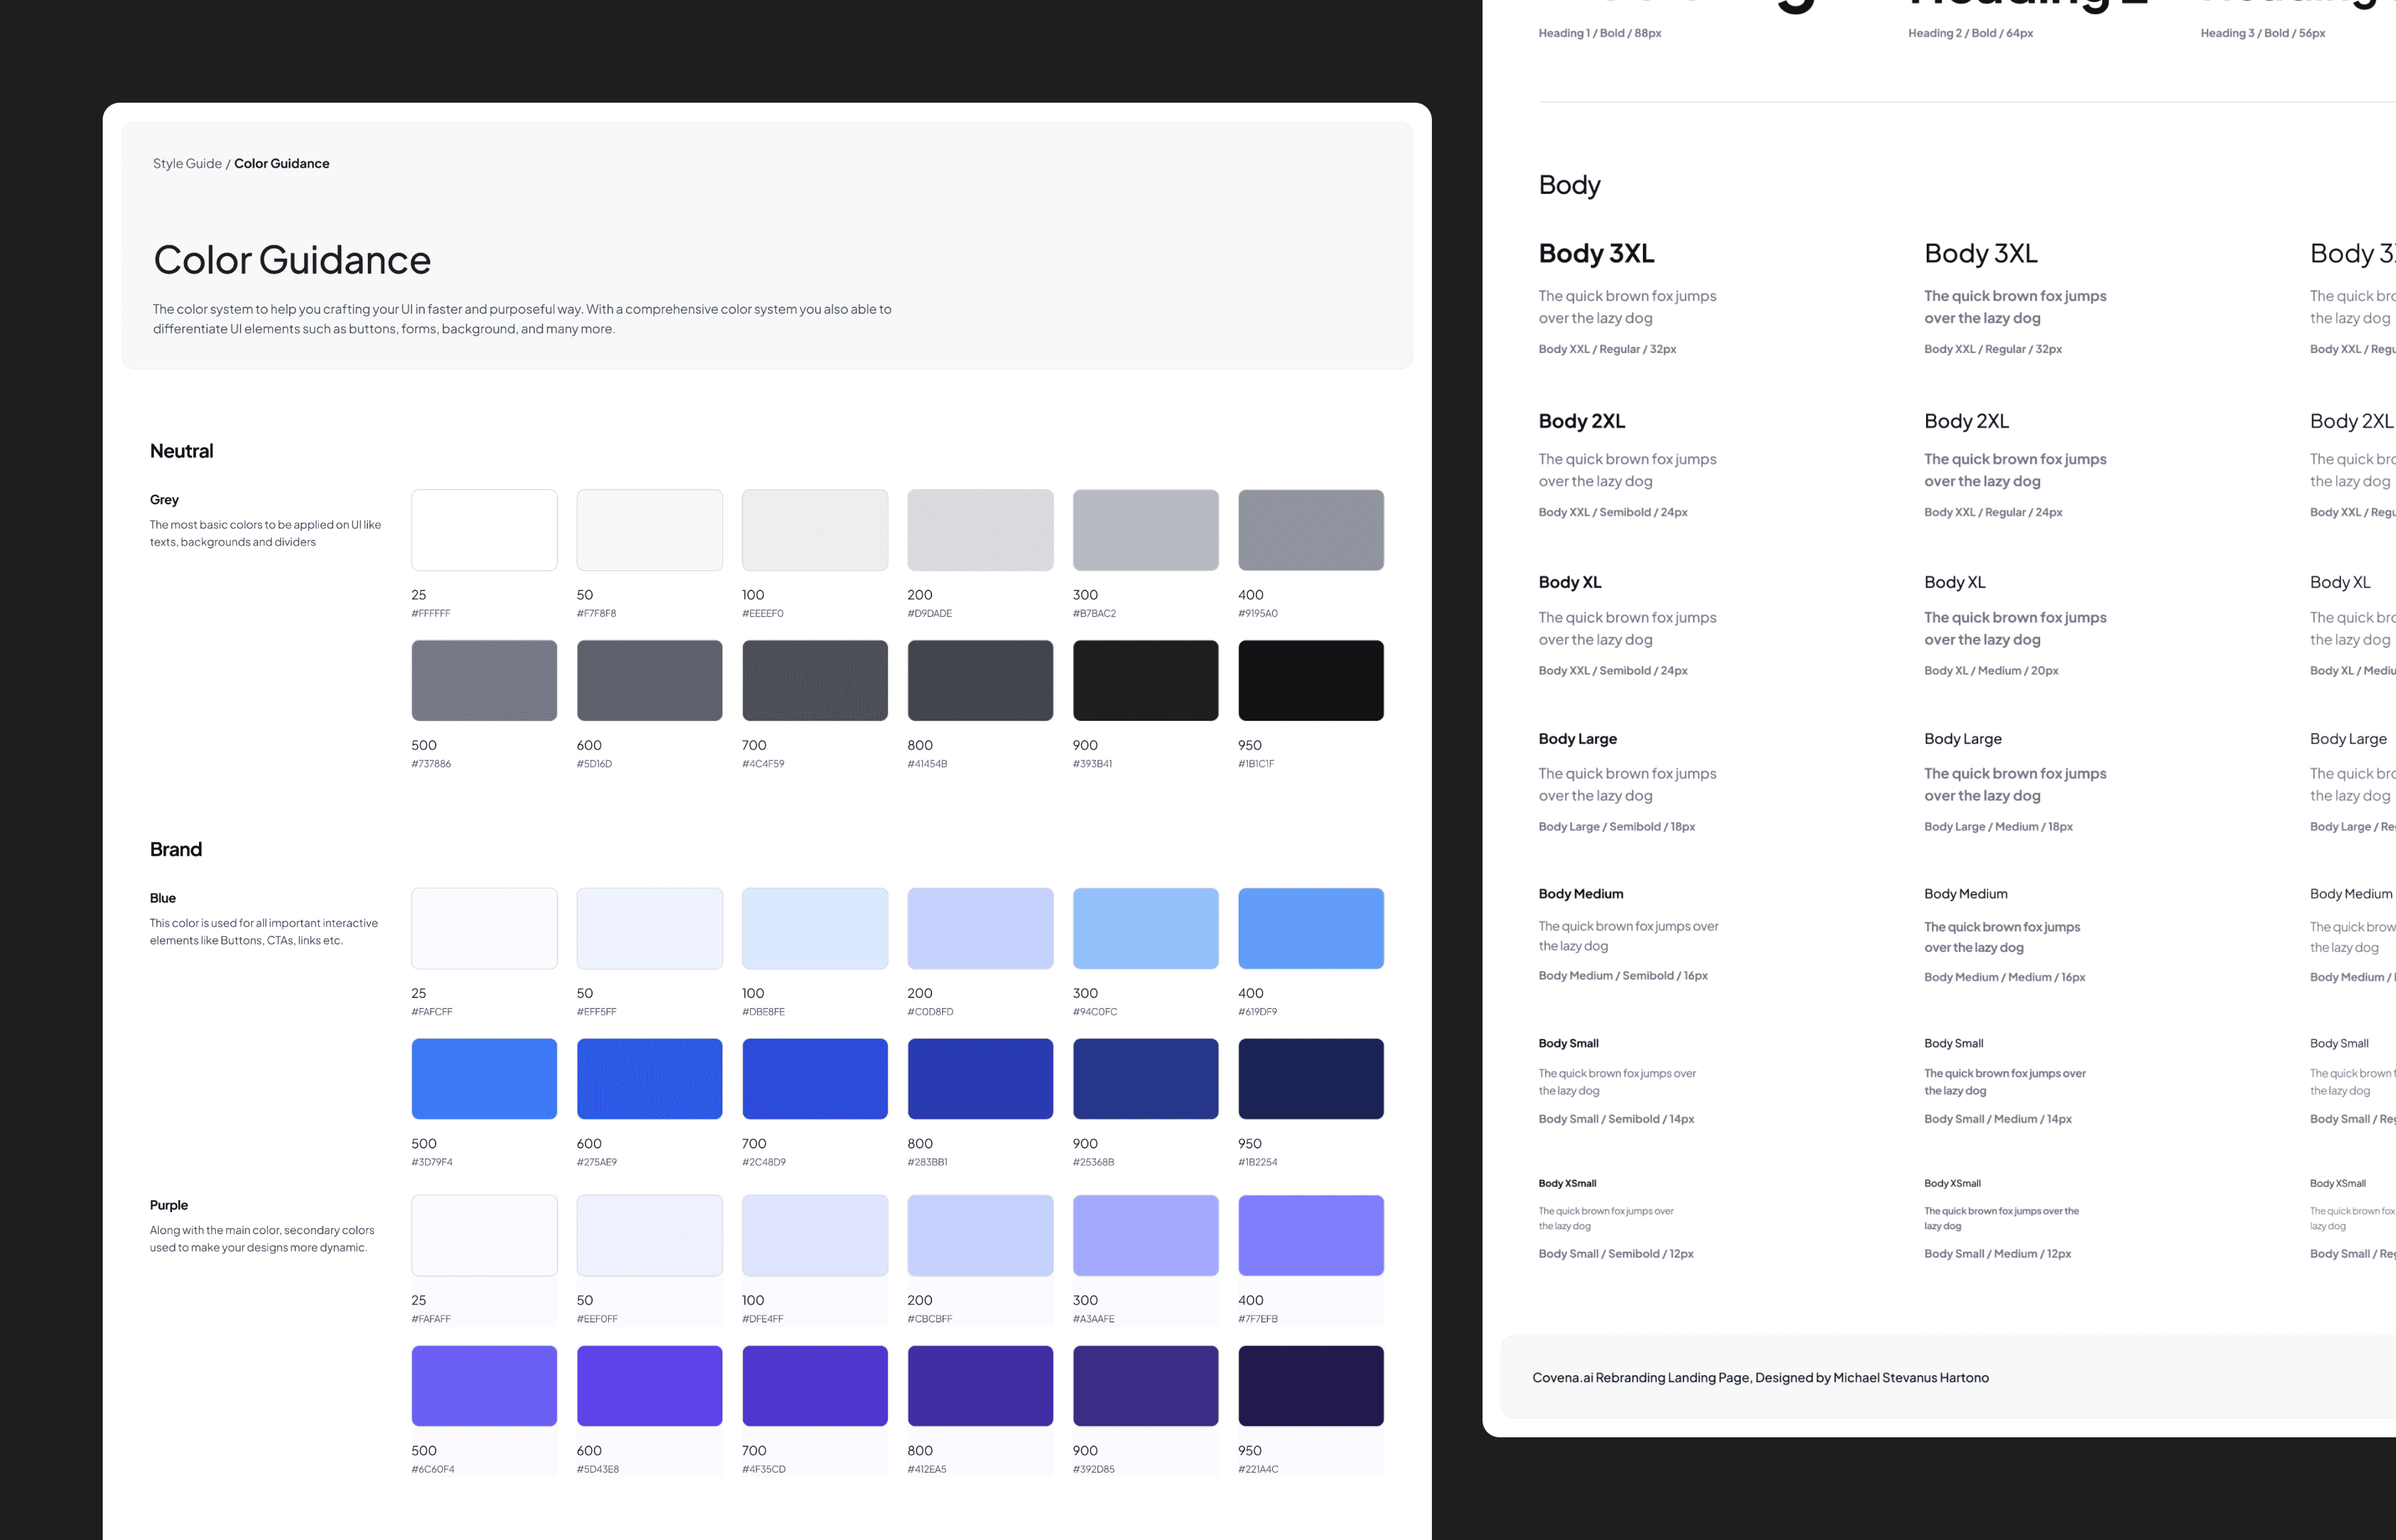The height and width of the screenshot is (1540, 2396).
Task: Click the Style Guide breadcrumb link
Action: (x=187, y=164)
